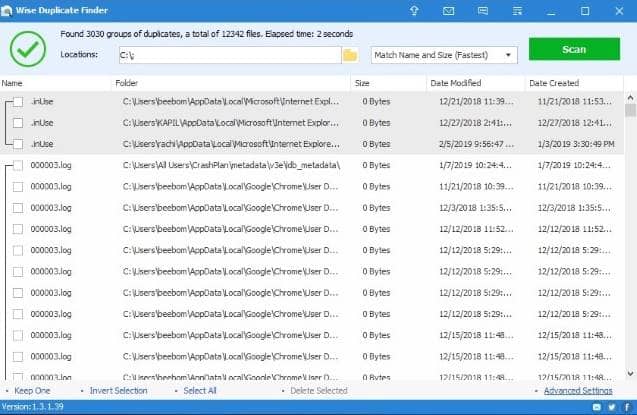Viewport: 637px width, 415px height.
Task: Check the .inUse file in beebom folder
Action: (18, 102)
